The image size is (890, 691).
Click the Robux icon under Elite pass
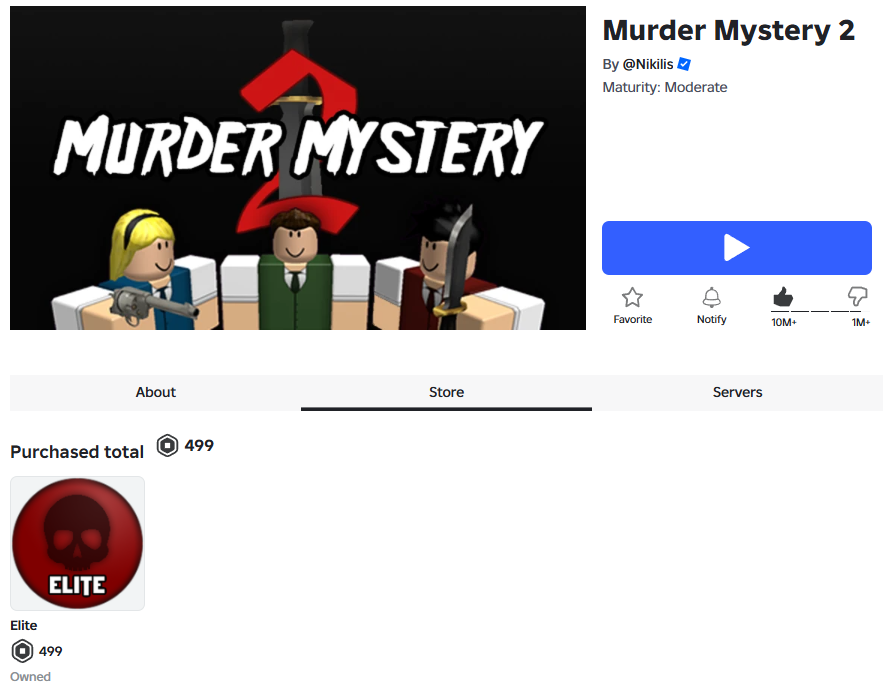point(22,651)
